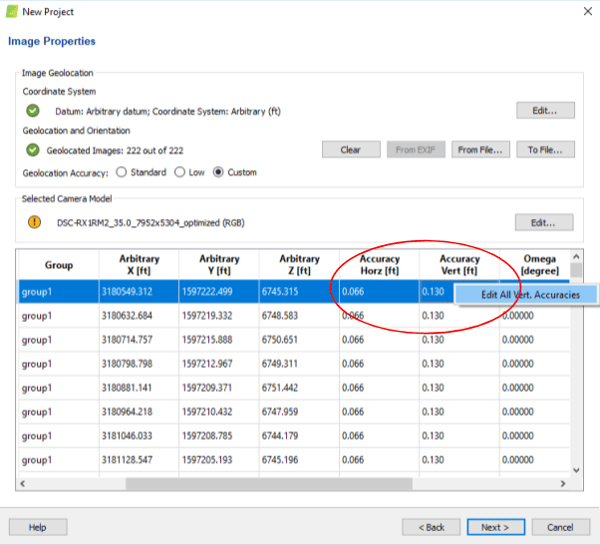Image resolution: width=600 pixels, height=545 pixels.
Task: Select the row with X value 3180632.684
Action: (139, 316)
